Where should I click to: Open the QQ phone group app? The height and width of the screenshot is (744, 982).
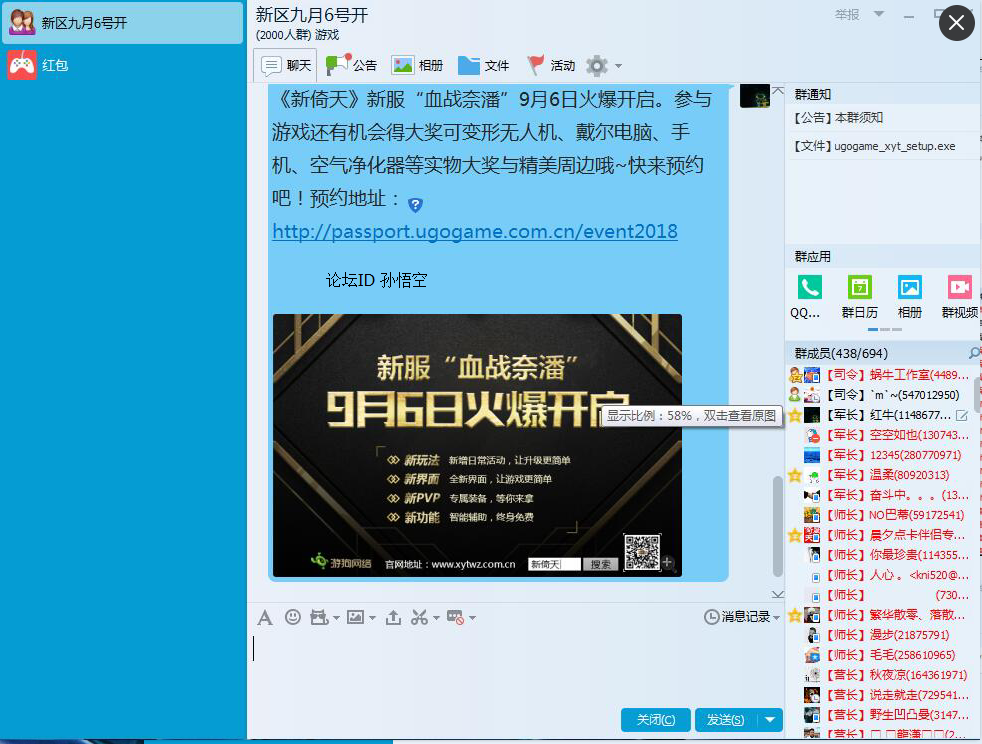[x=810, y=287]
